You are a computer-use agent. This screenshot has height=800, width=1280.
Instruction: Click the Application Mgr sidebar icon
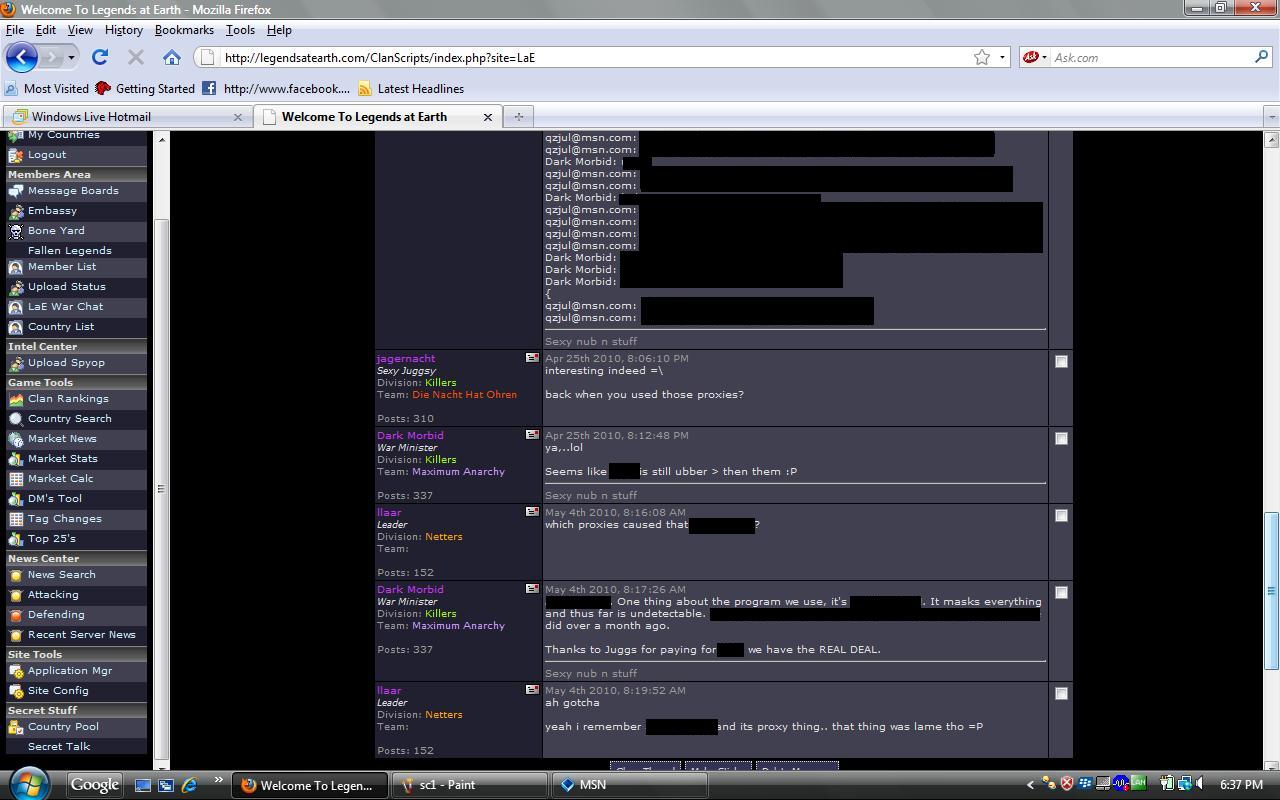pos(16,671)
